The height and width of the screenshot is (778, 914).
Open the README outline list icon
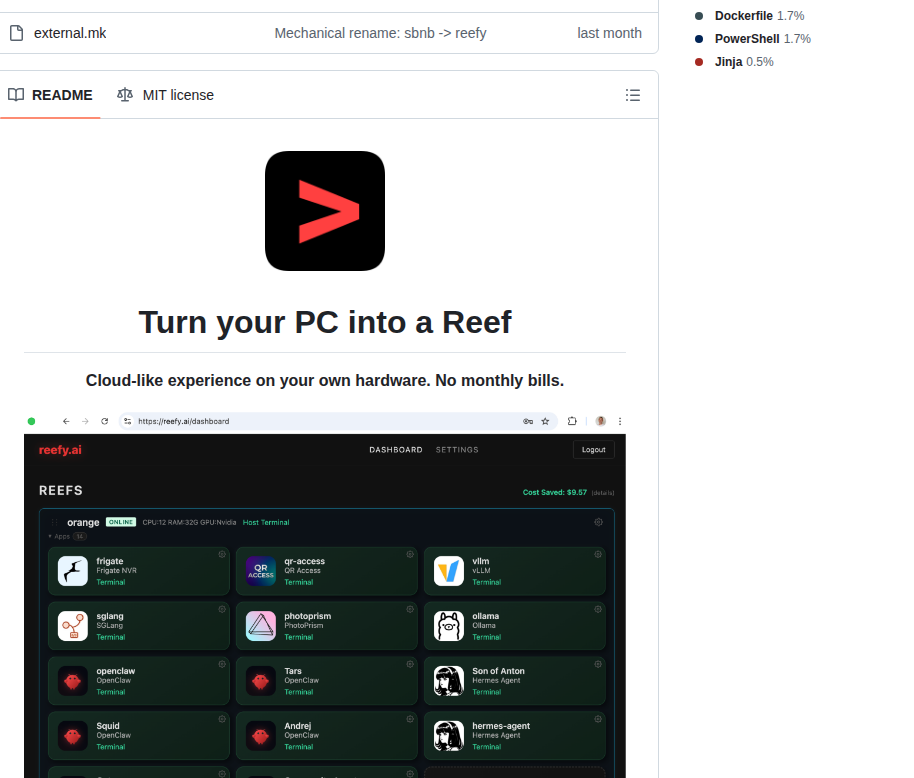632,95
